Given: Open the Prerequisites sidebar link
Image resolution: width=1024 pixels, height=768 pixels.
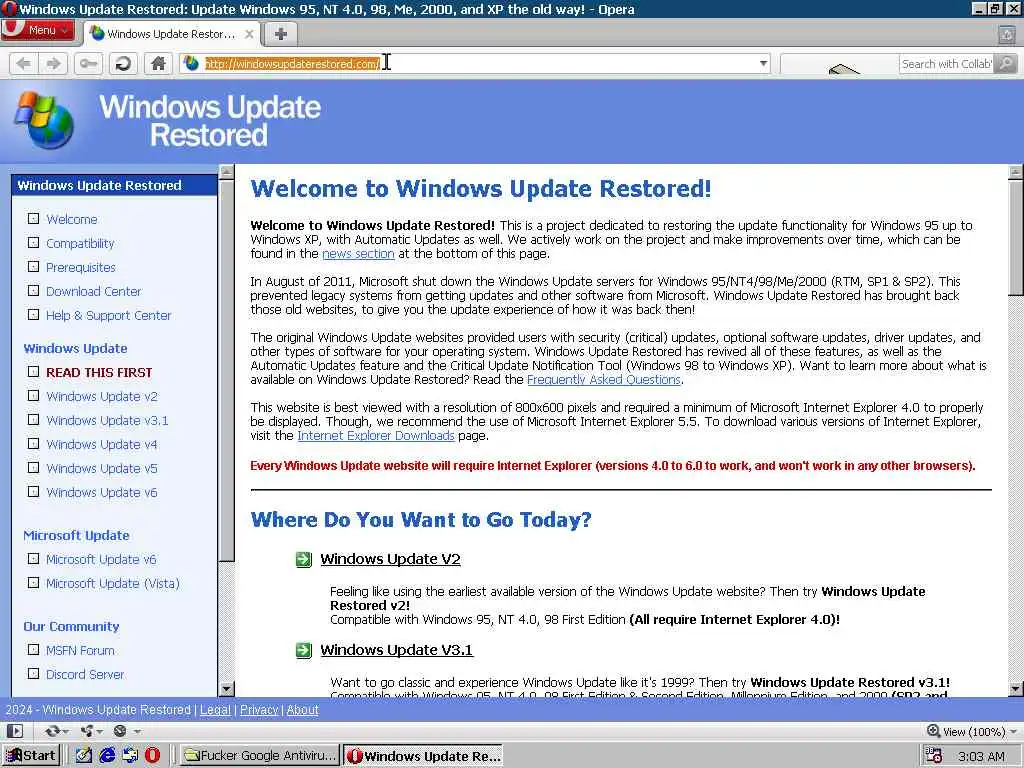Looking at the screenshot, I should pyautogui.click(x=80, y=267).
